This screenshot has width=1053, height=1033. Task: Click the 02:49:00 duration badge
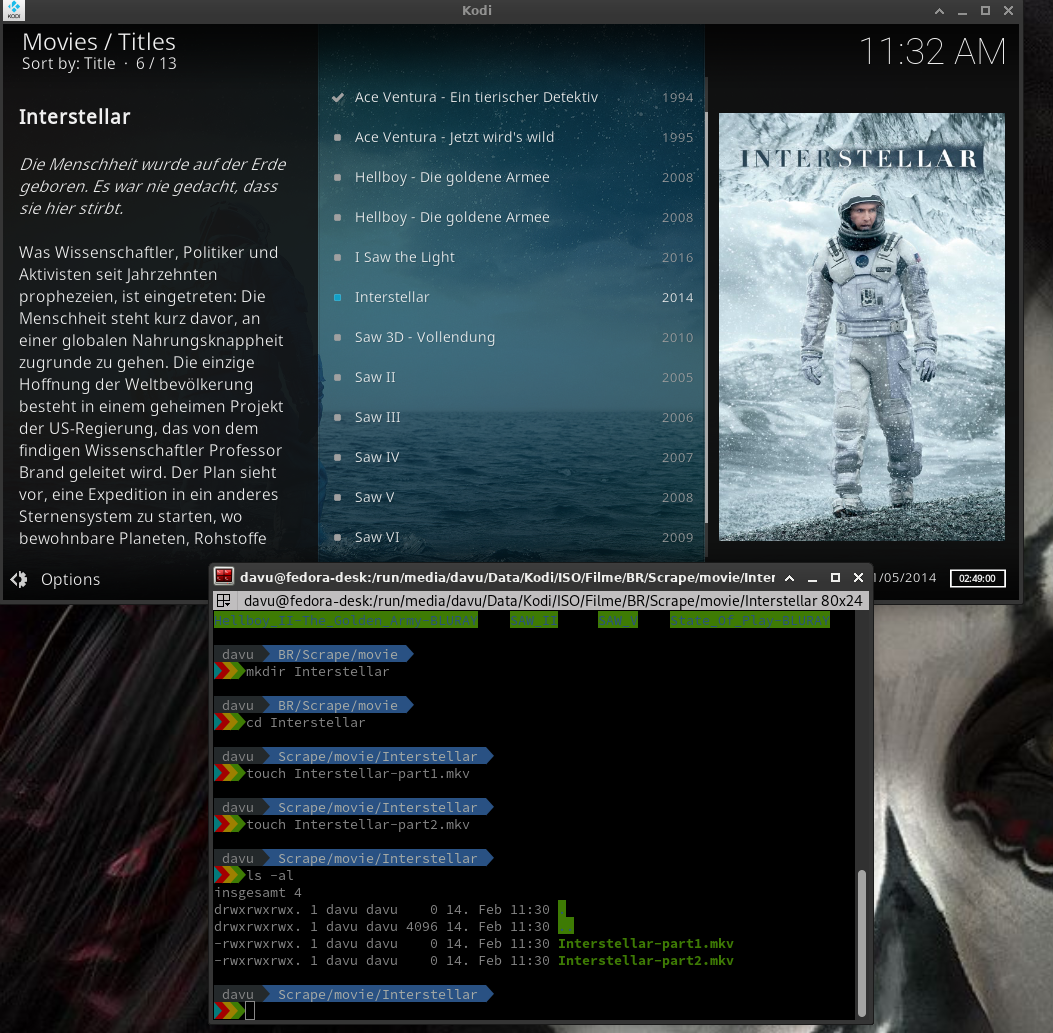coord(978,578)
